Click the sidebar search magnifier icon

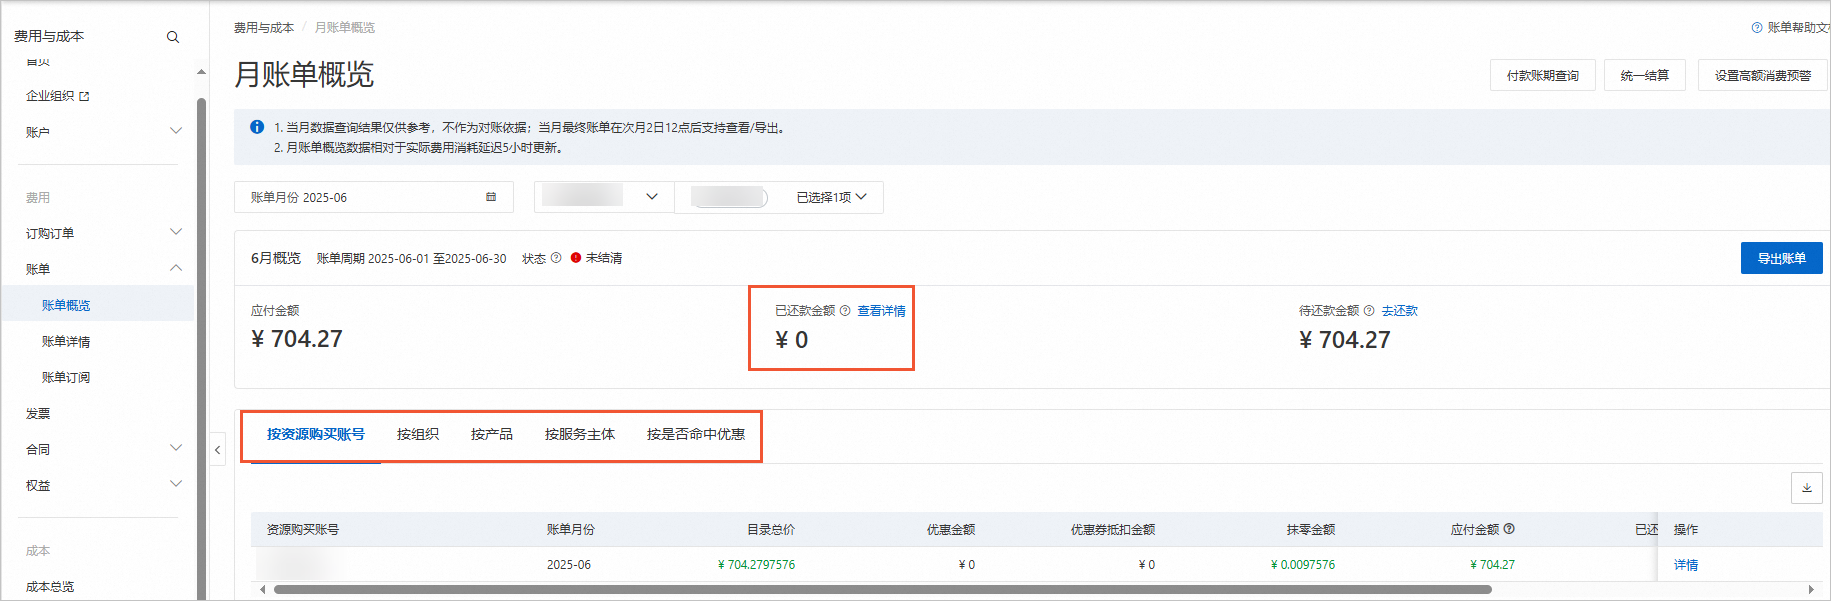173,37
